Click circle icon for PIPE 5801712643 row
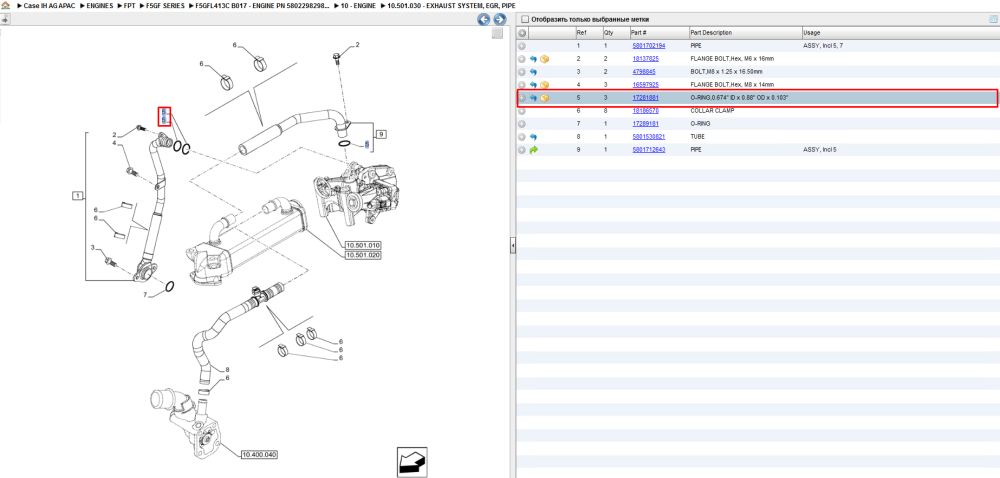 tap(522, 150)
